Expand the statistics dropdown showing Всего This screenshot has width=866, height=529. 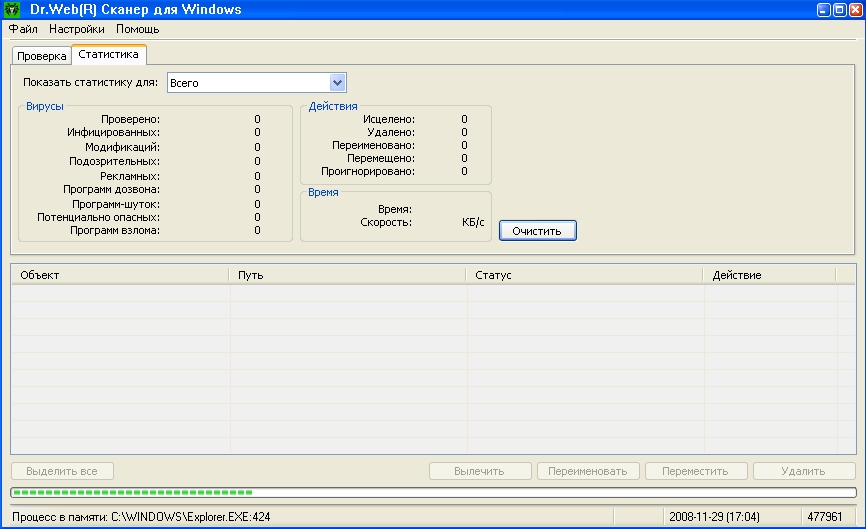337,83
